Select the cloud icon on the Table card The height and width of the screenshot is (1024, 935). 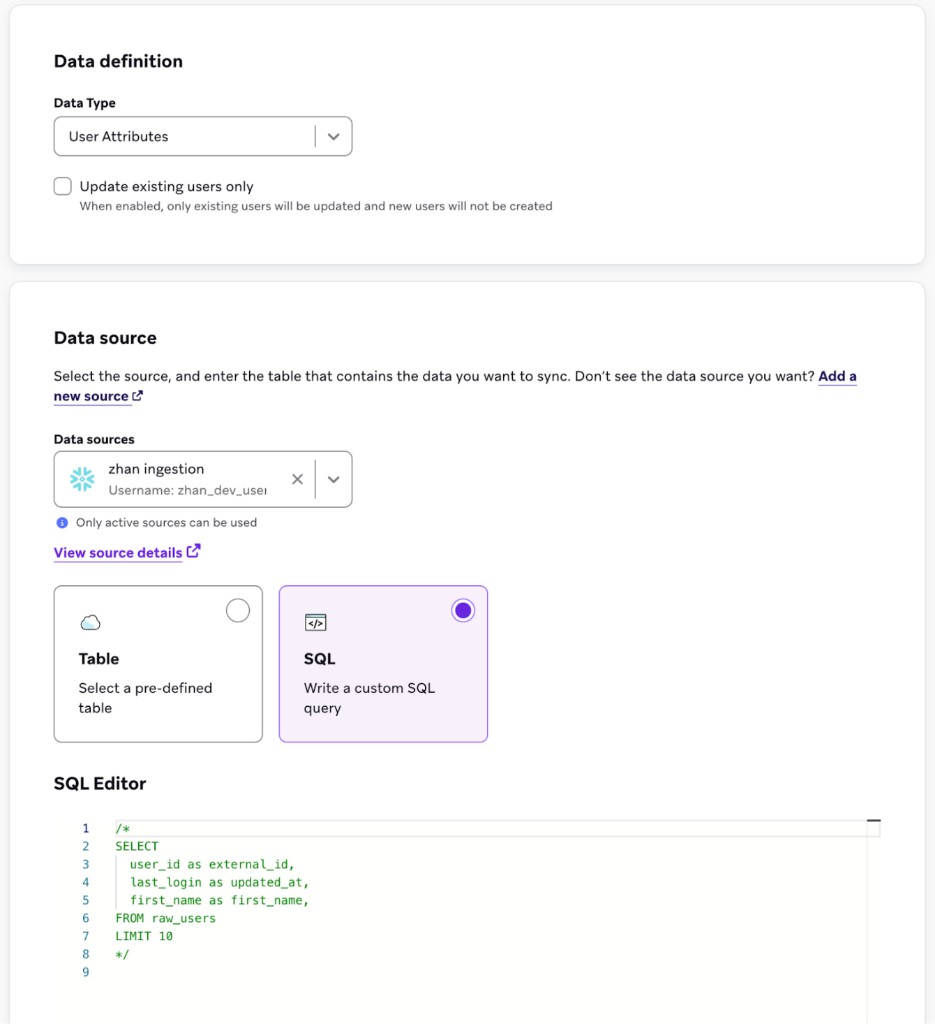[x=91, y=622]
